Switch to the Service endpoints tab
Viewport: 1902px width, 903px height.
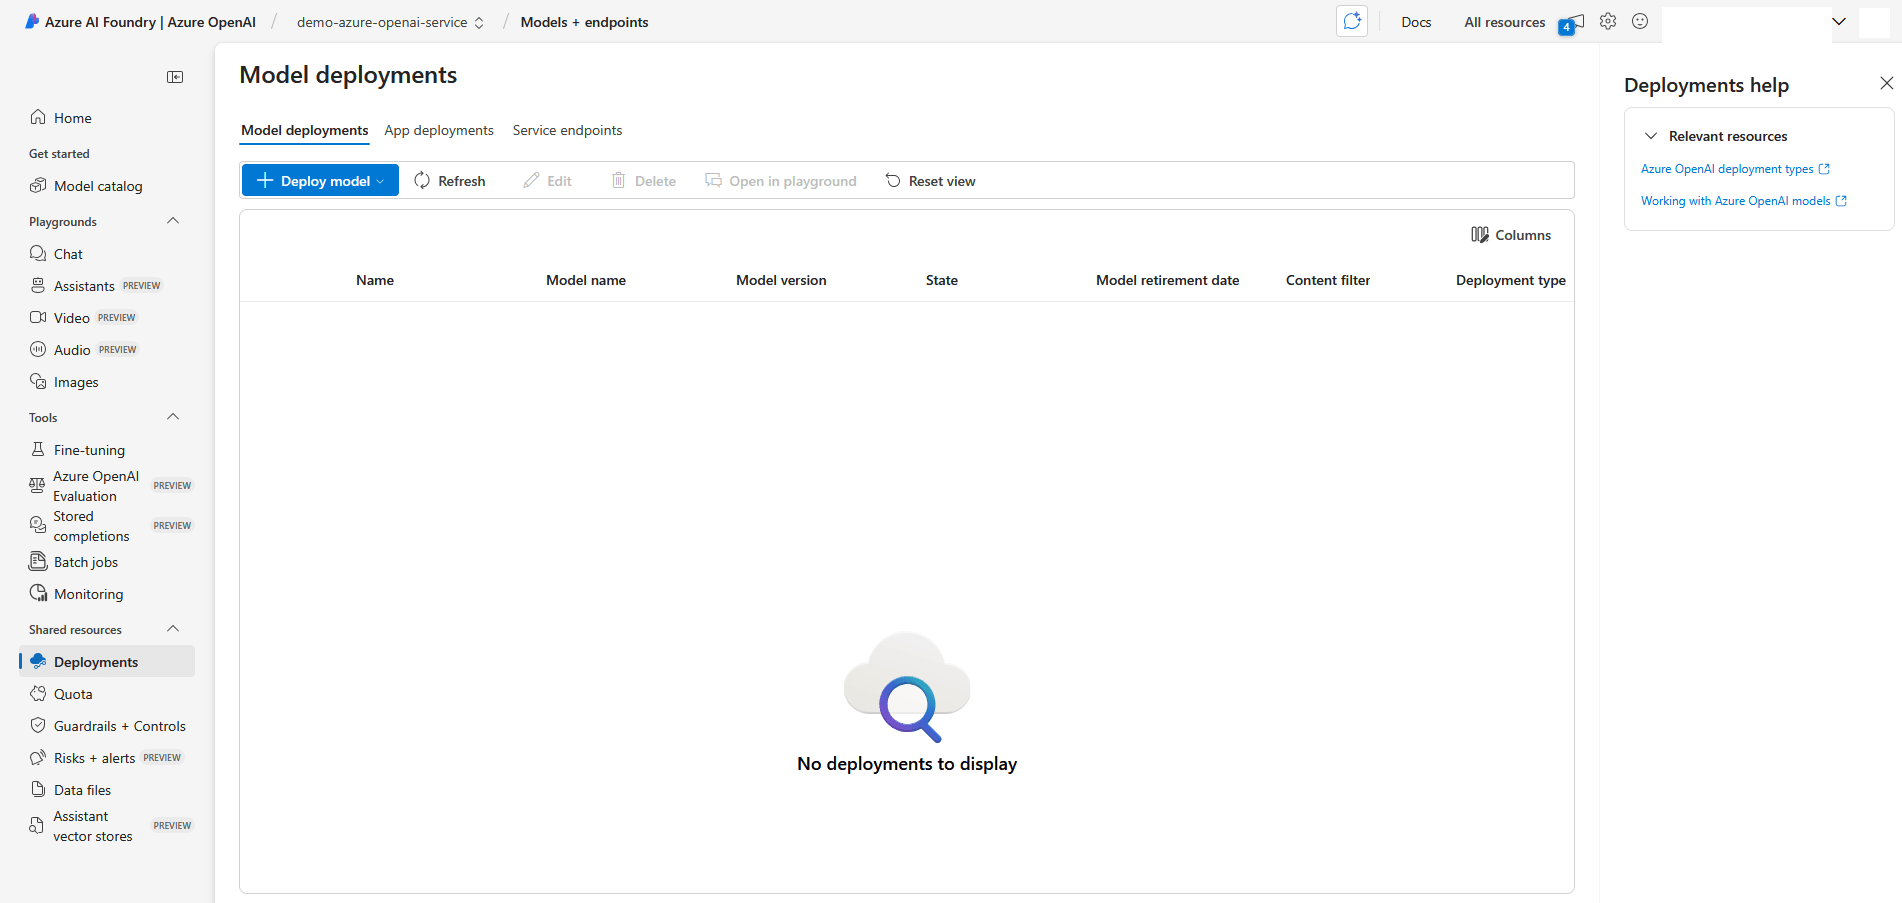[x=567, y=130]
